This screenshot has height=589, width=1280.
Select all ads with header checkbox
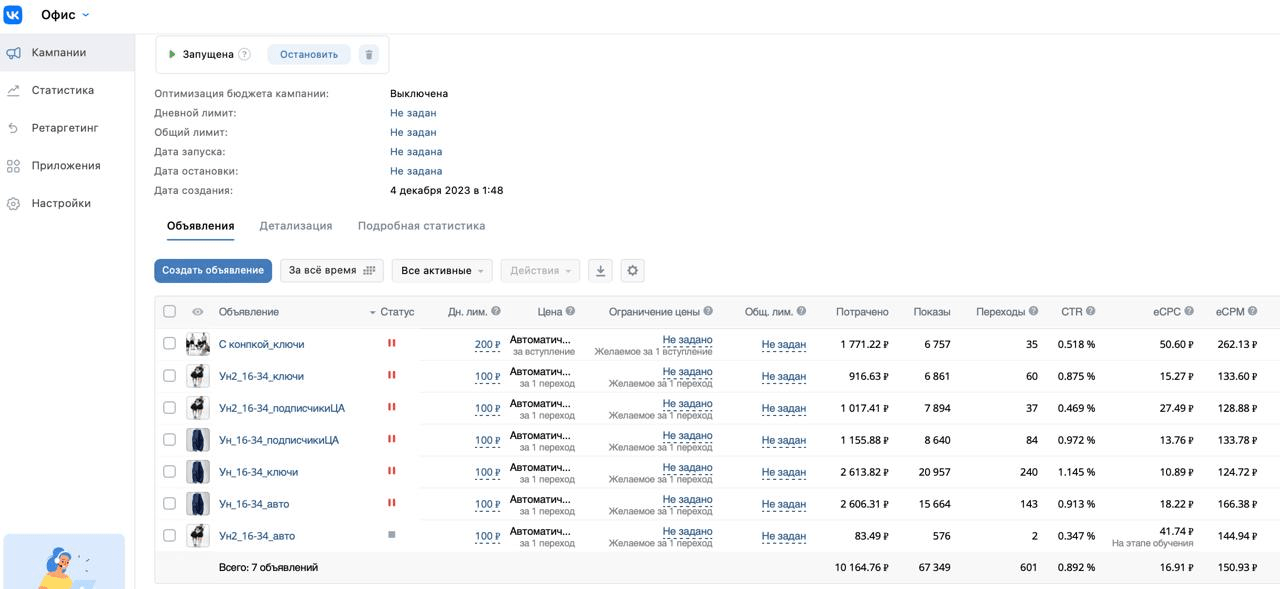click(x=169, y=311)
